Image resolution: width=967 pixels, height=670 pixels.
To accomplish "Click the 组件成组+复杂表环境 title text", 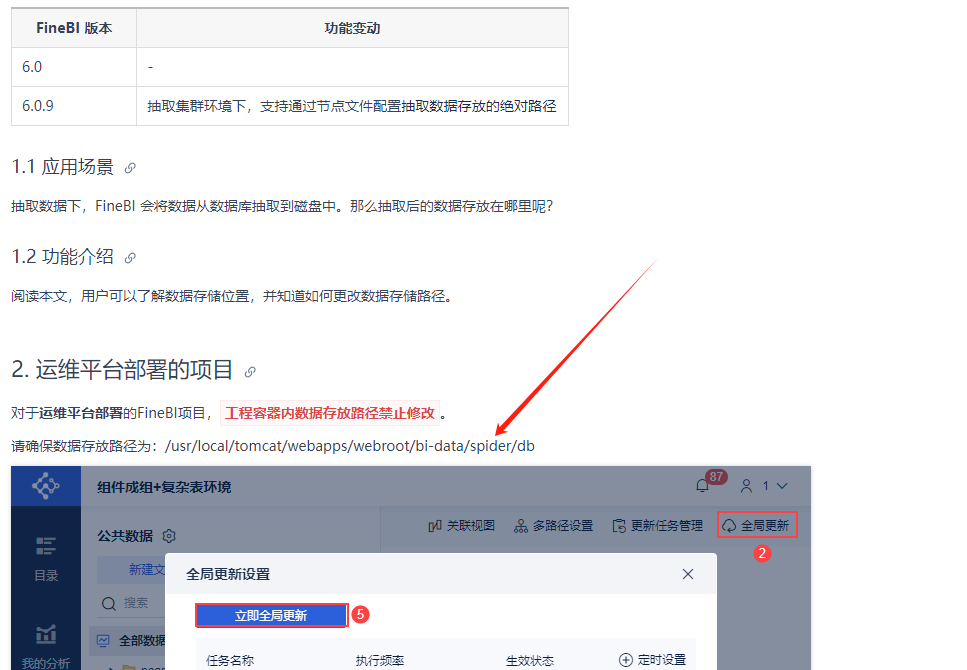I will coord(164,487).
